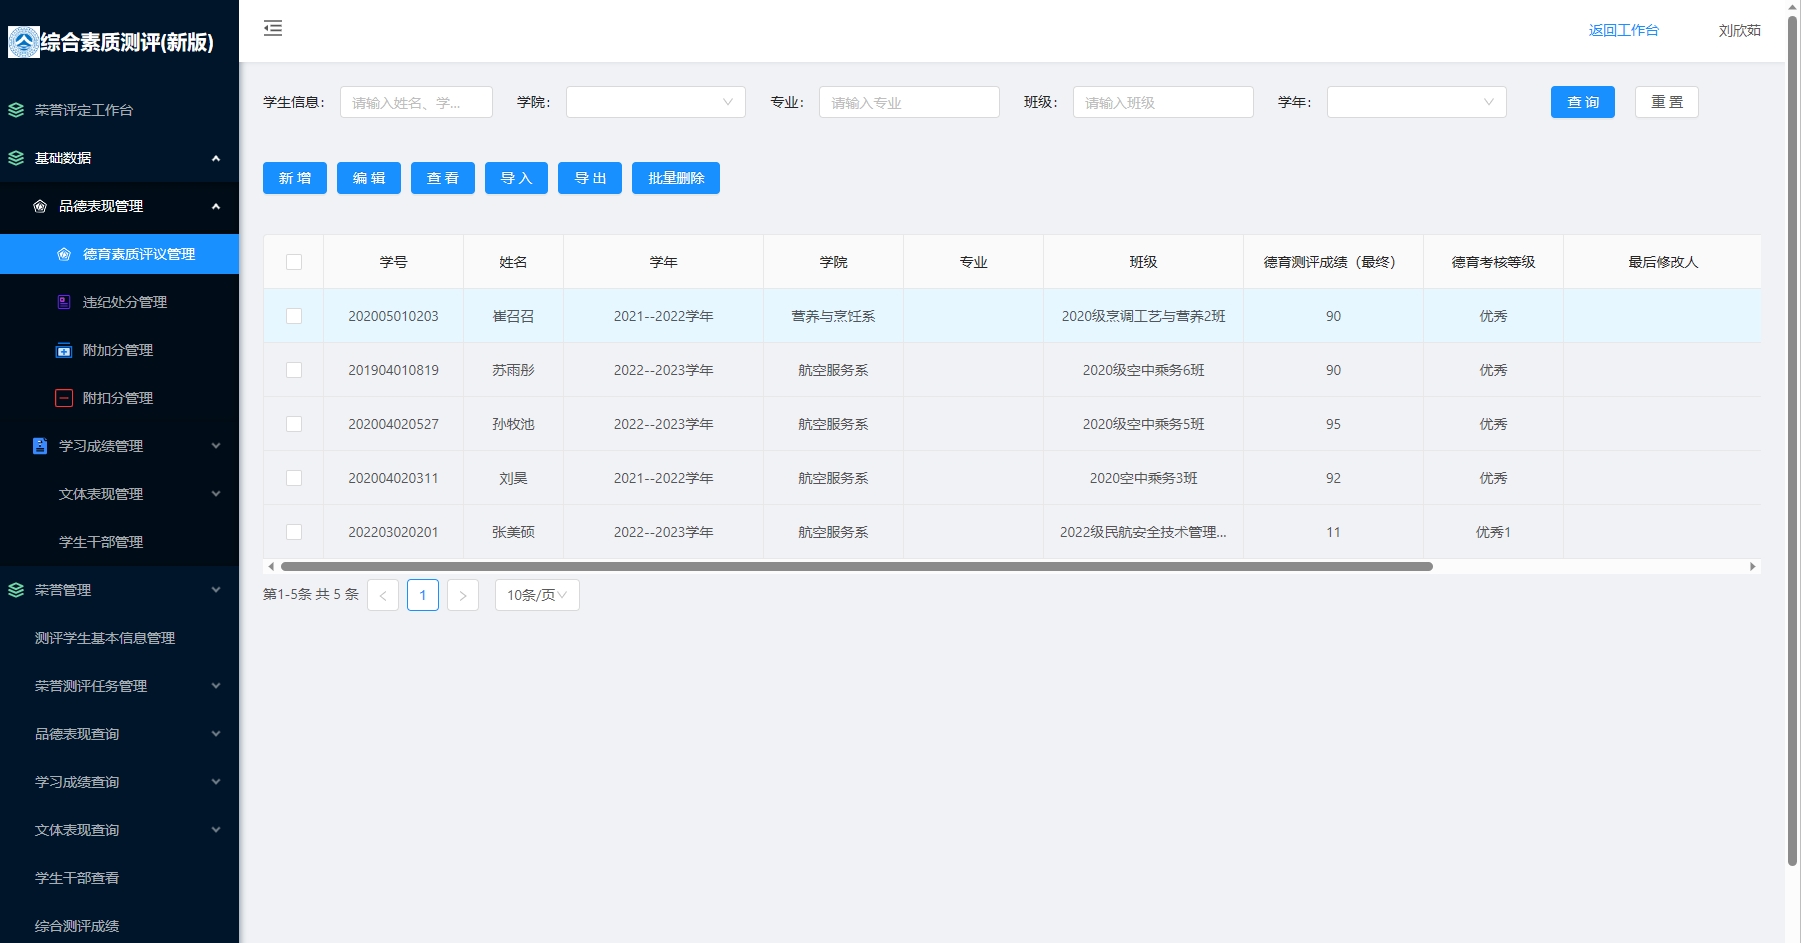
Task: Collapse the 基础数据 section chevron
Action: point(216,158)
